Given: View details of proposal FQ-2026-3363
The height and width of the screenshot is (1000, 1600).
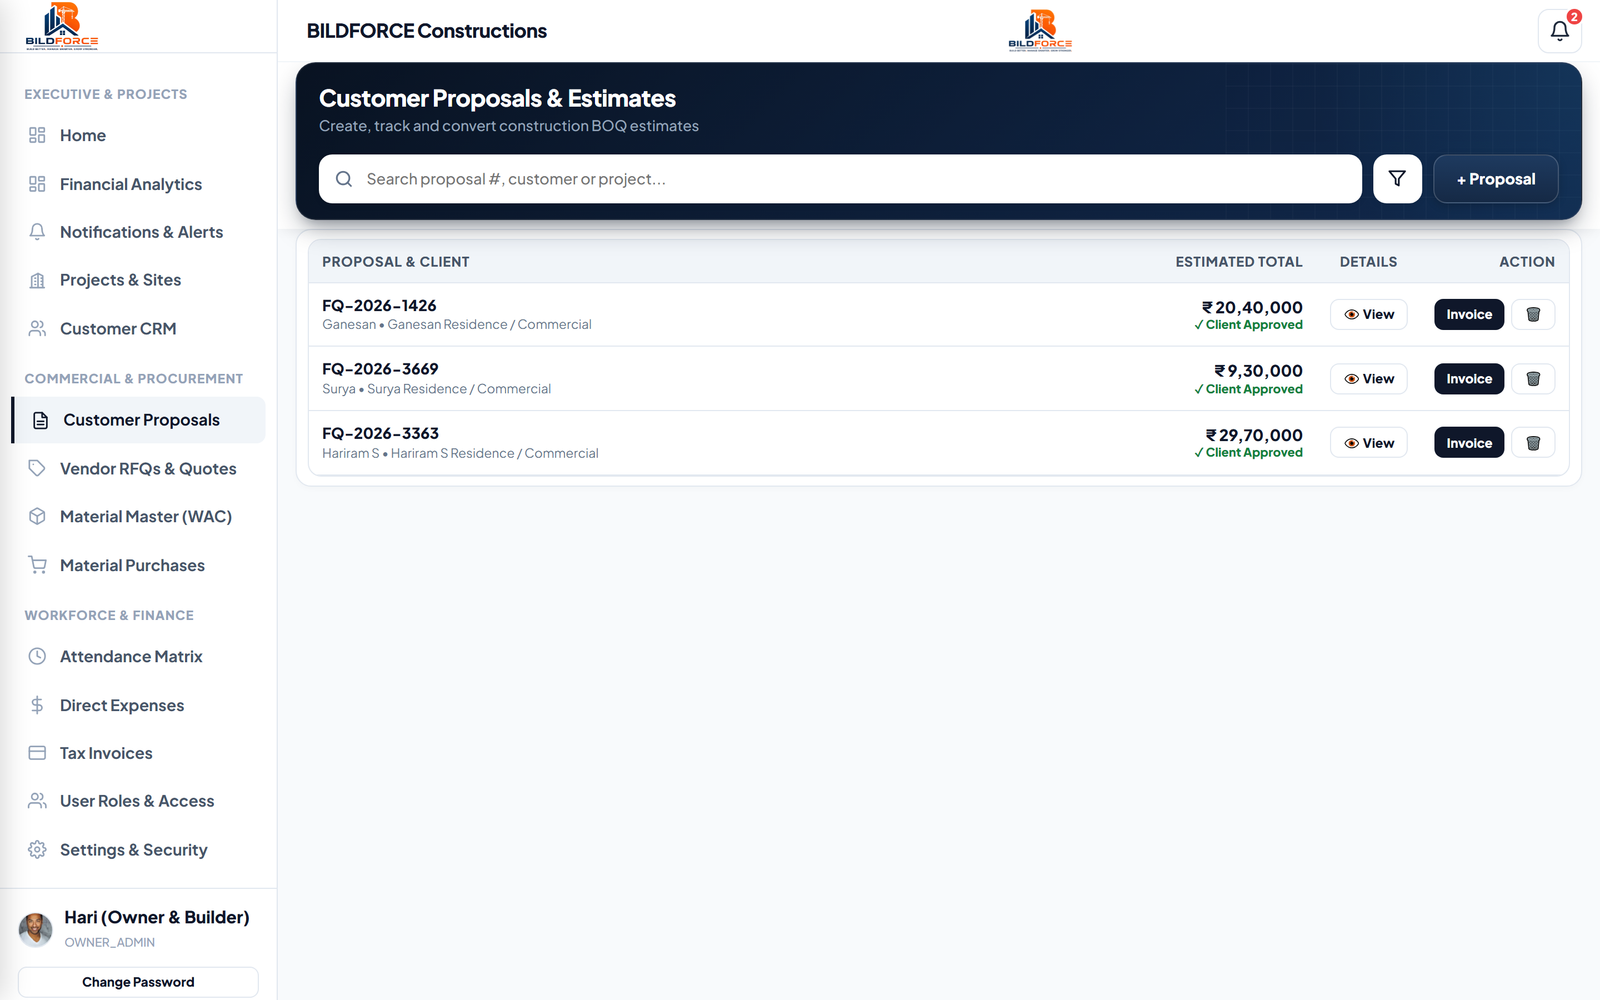Looking at the screenshot, I should 1368,443.
